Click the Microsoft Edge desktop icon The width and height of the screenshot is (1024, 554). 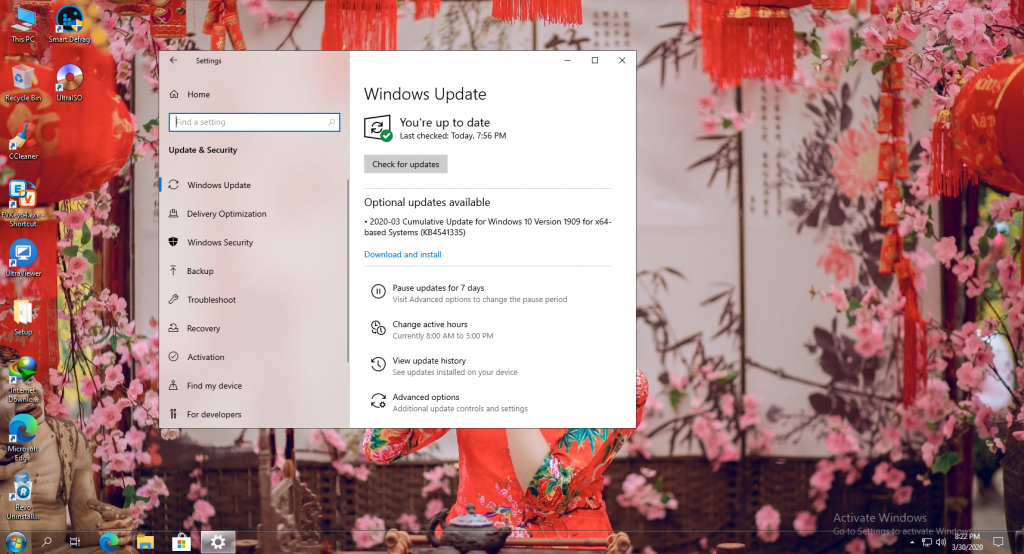coord(23,438)
